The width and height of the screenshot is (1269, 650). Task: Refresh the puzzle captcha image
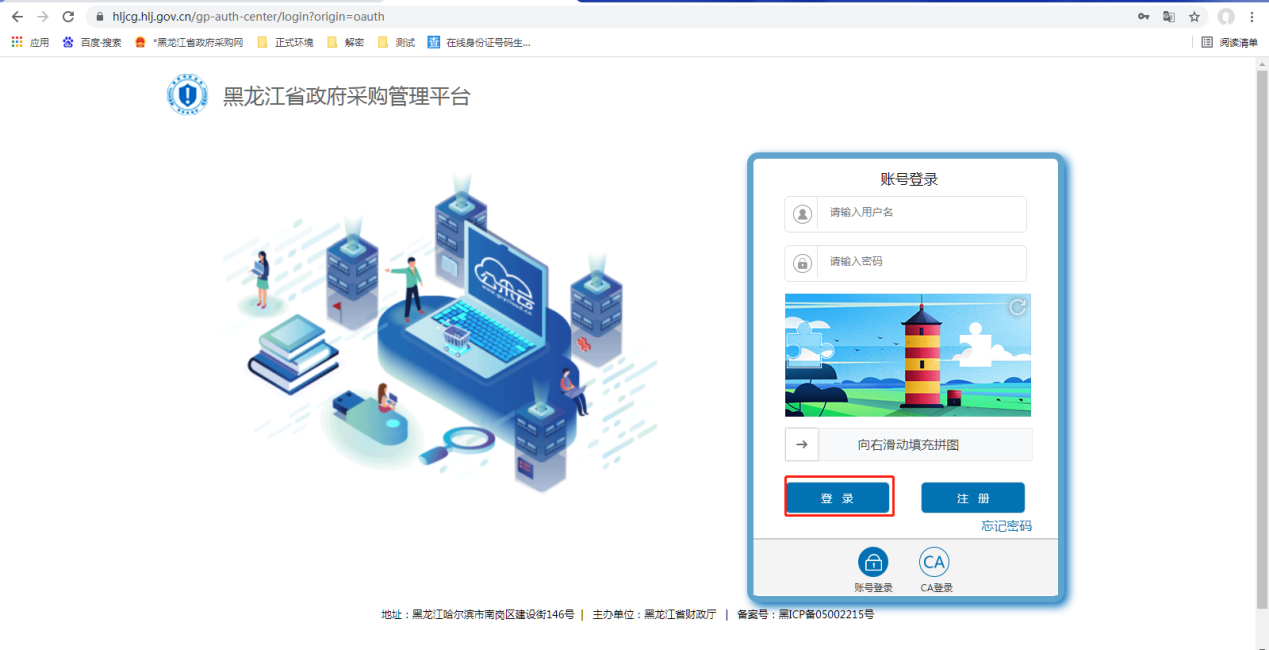(x=1017, y=307)
